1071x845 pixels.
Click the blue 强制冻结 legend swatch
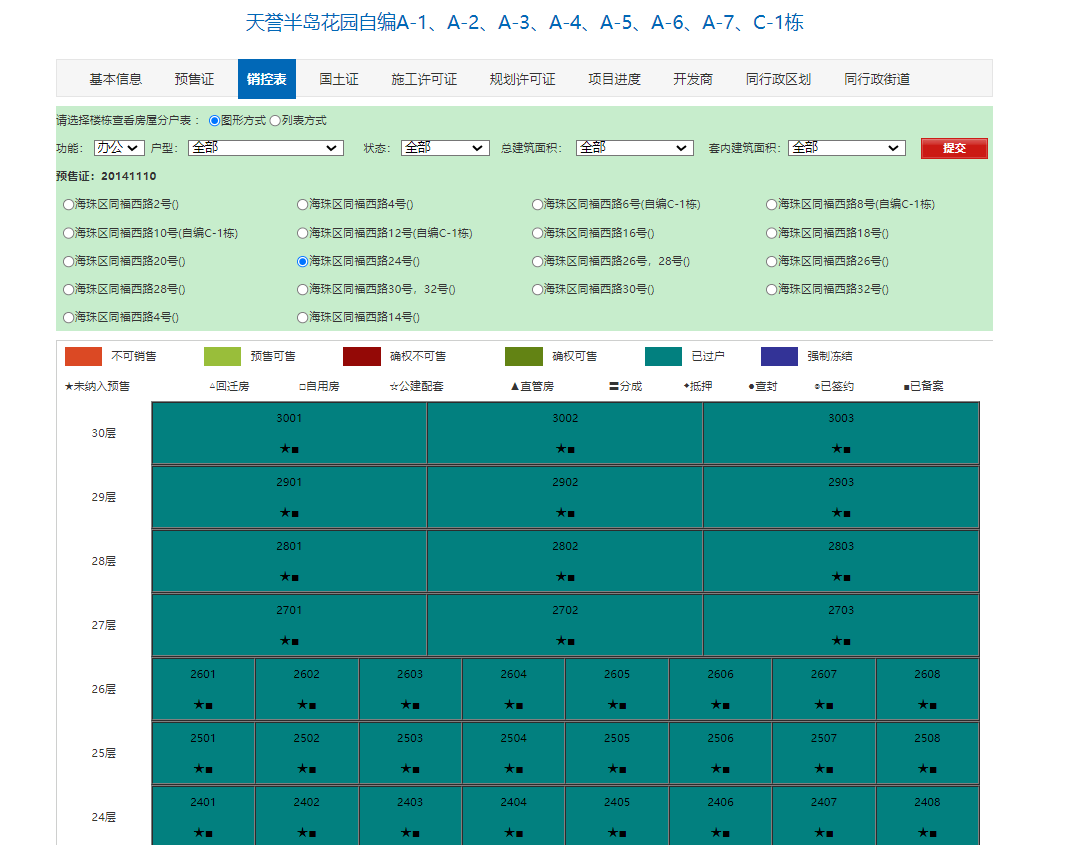click(780, 356)
